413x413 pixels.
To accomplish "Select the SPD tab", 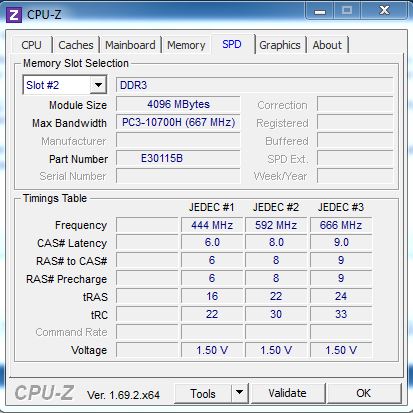I will click(232, 44).
